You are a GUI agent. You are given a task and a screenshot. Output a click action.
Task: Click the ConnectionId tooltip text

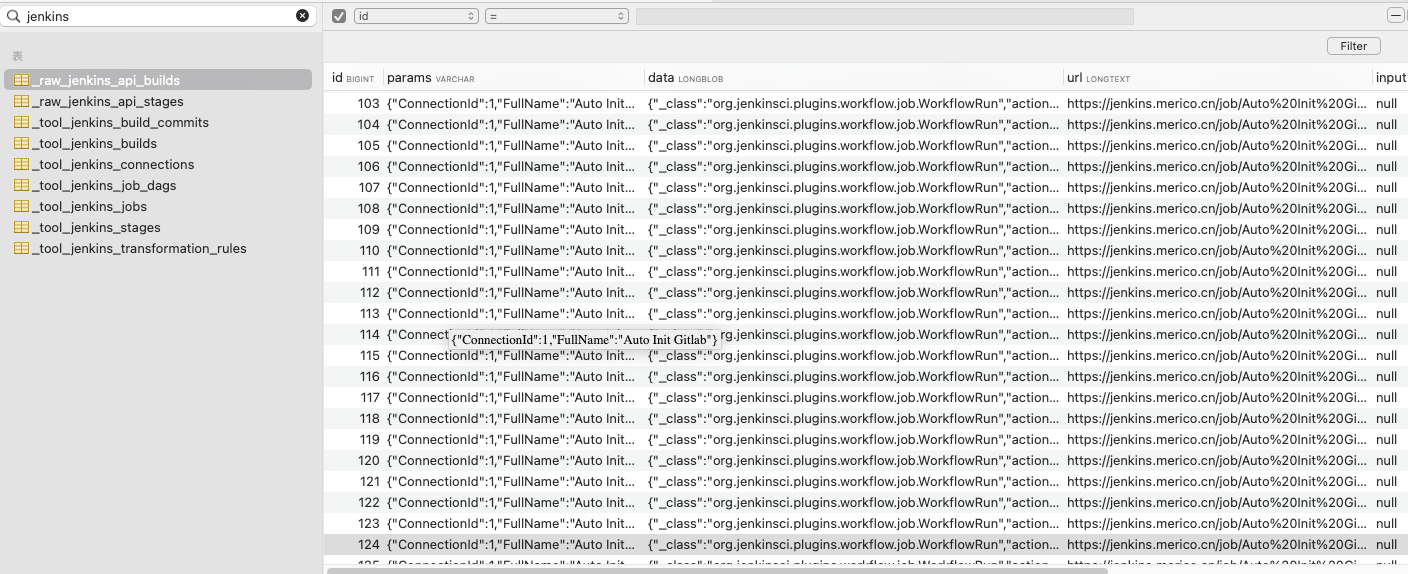click(584, 340)
